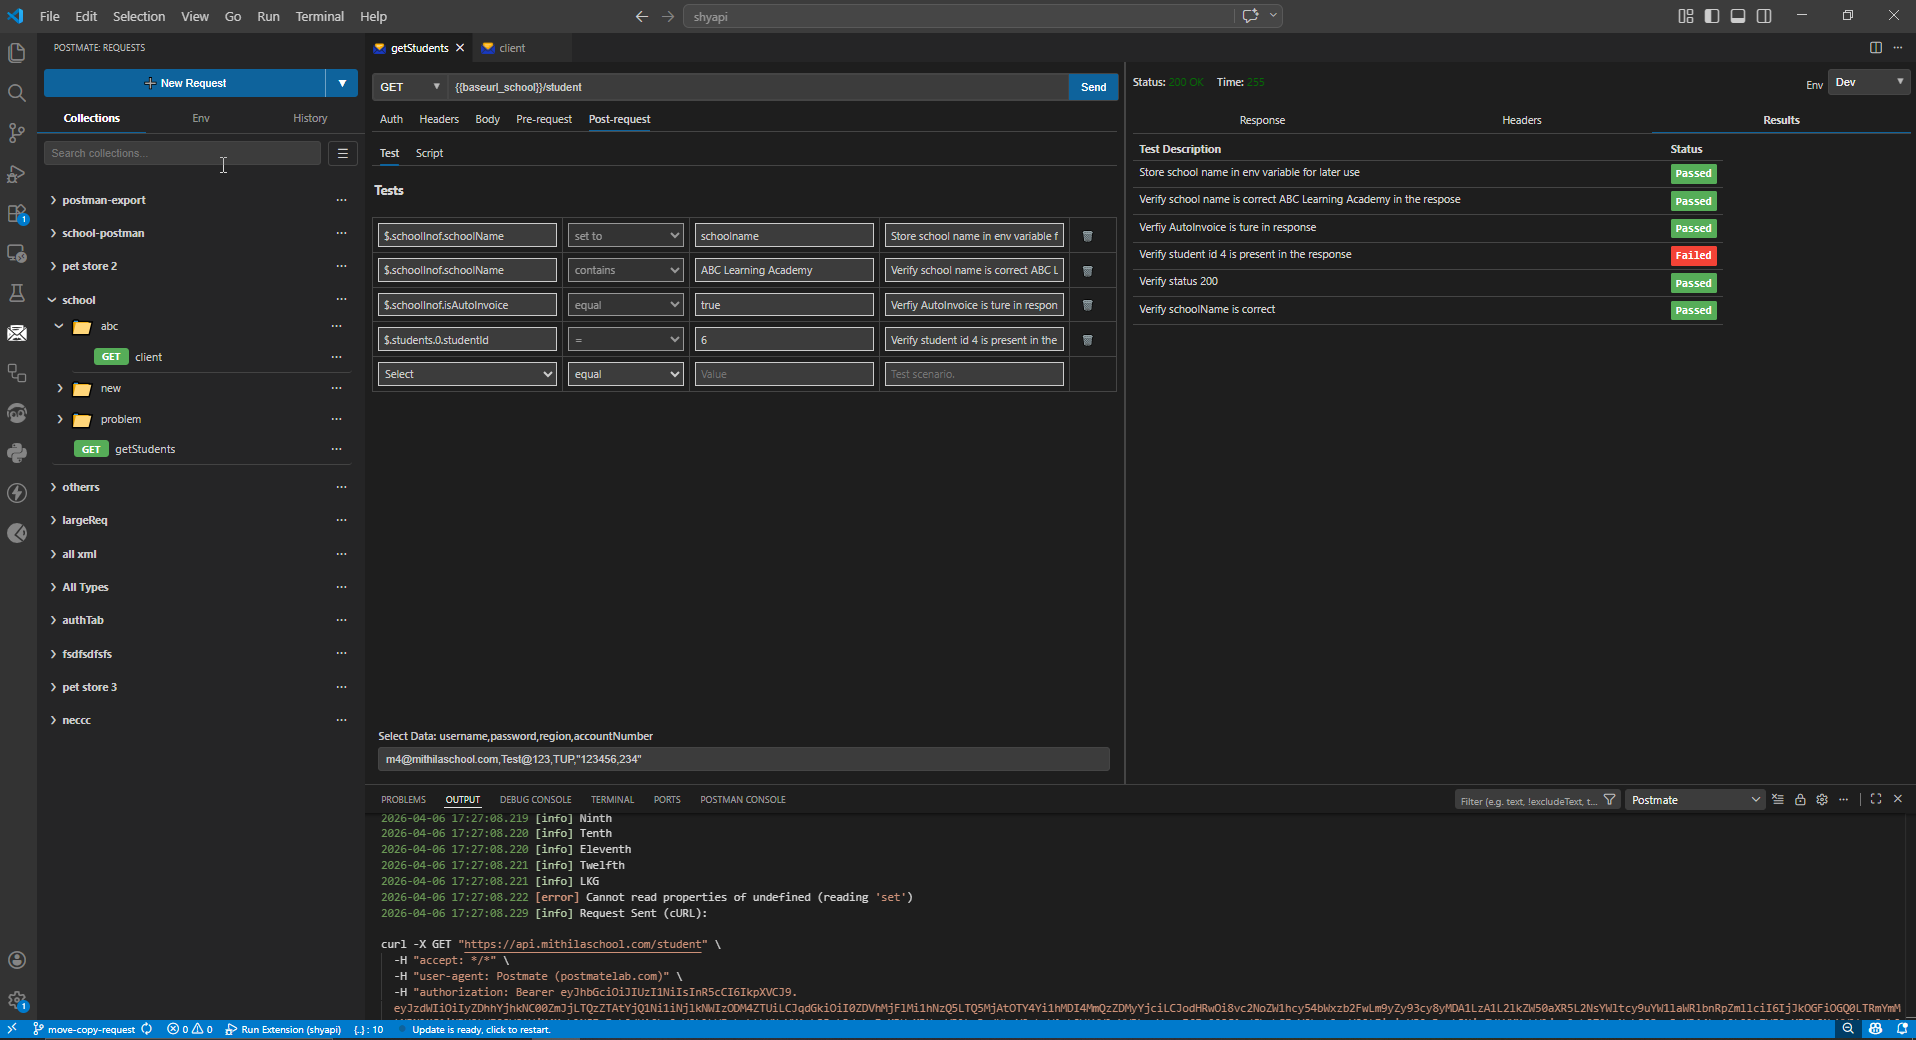Open the Postmate mail icon in activity bar
The height and width of the screenshot is (1040, 1916).
click(17, 333)
